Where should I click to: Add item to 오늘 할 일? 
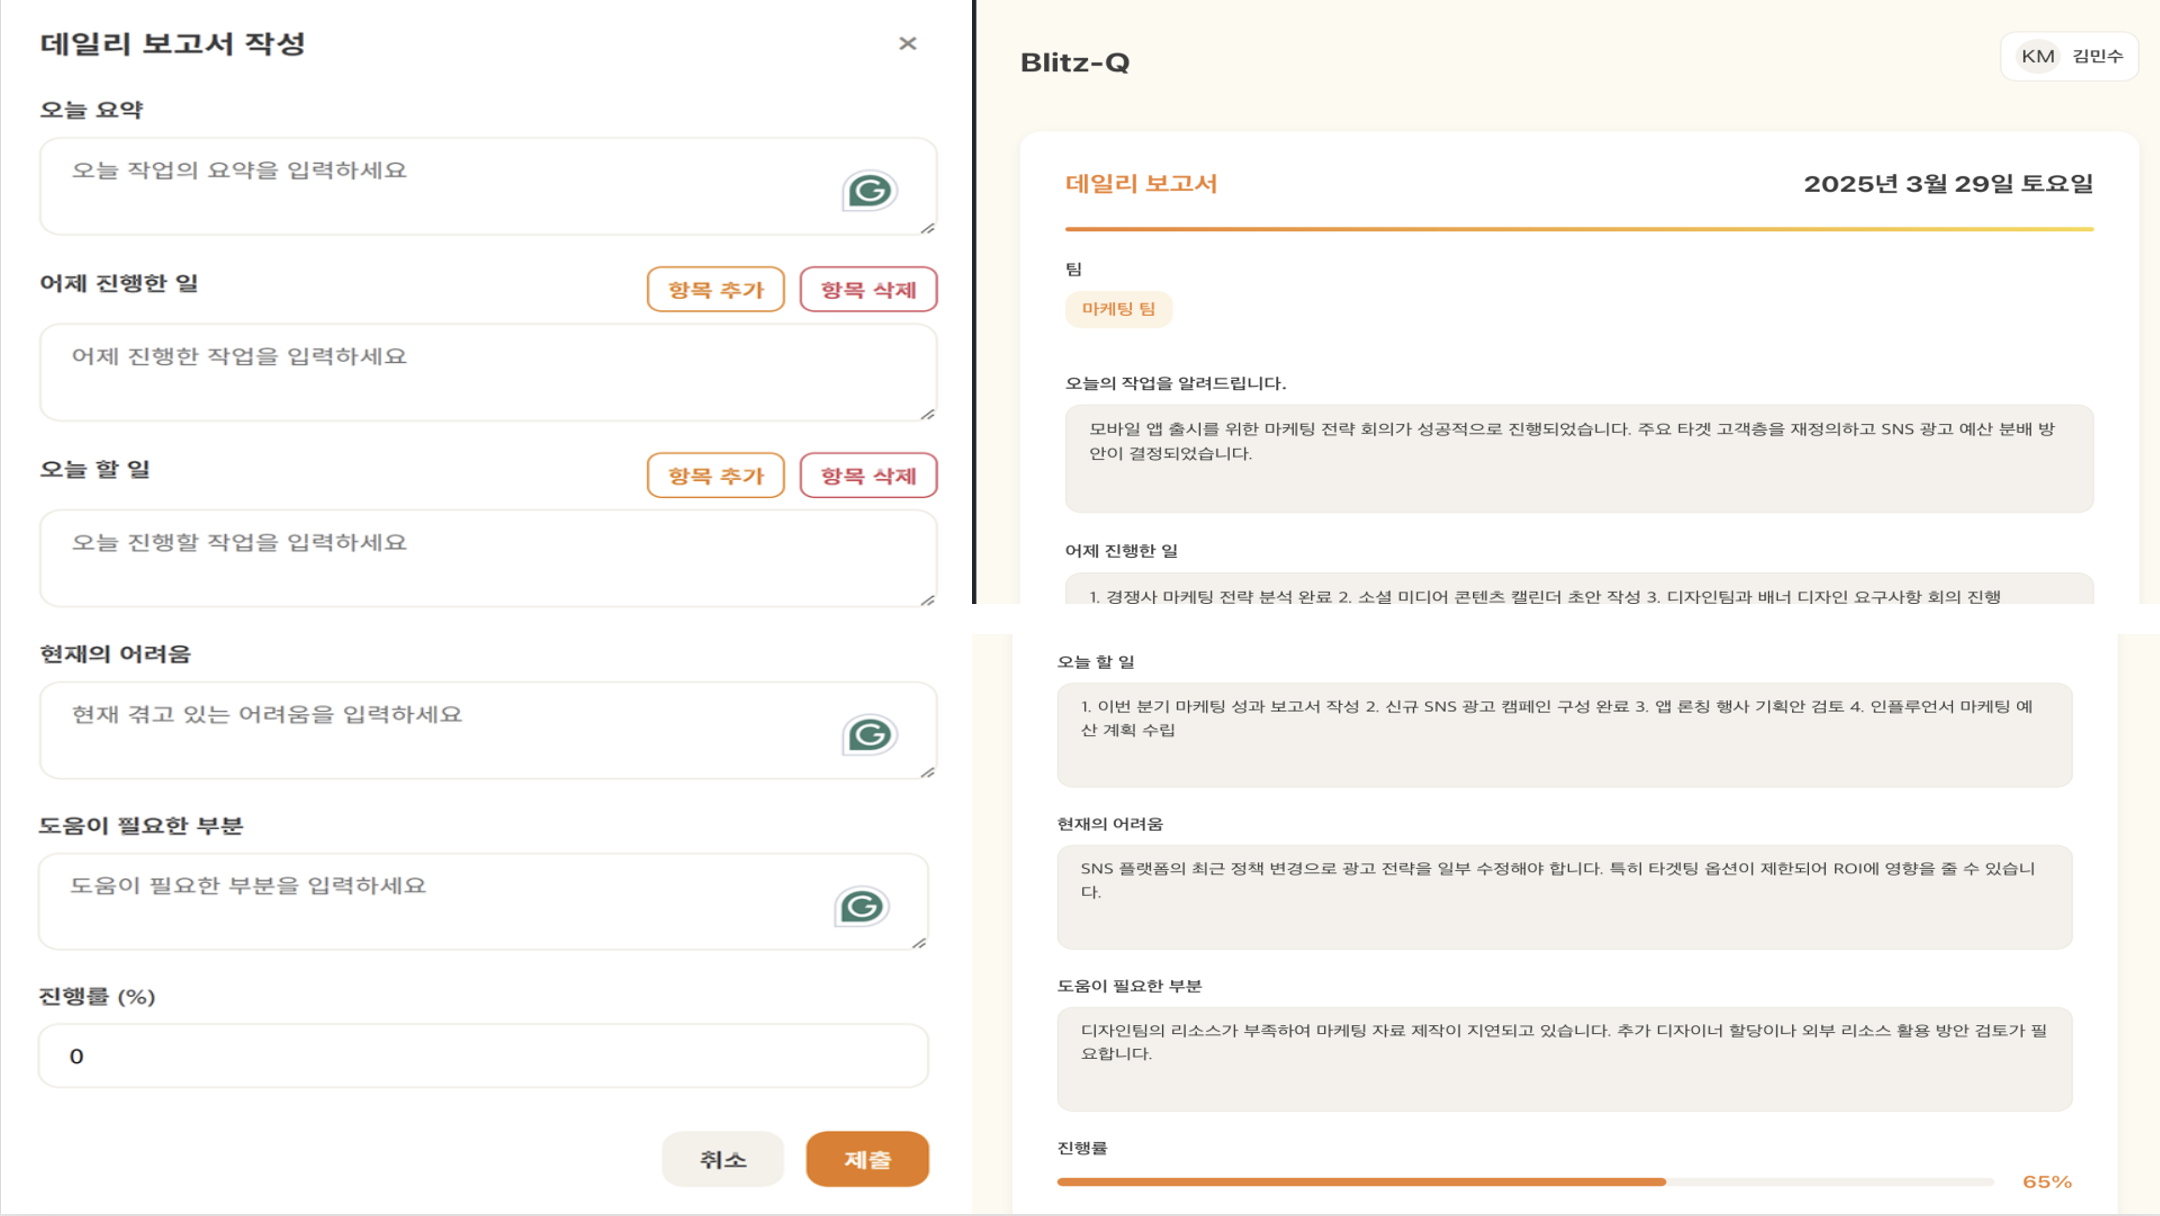click(x=715, y=476)
